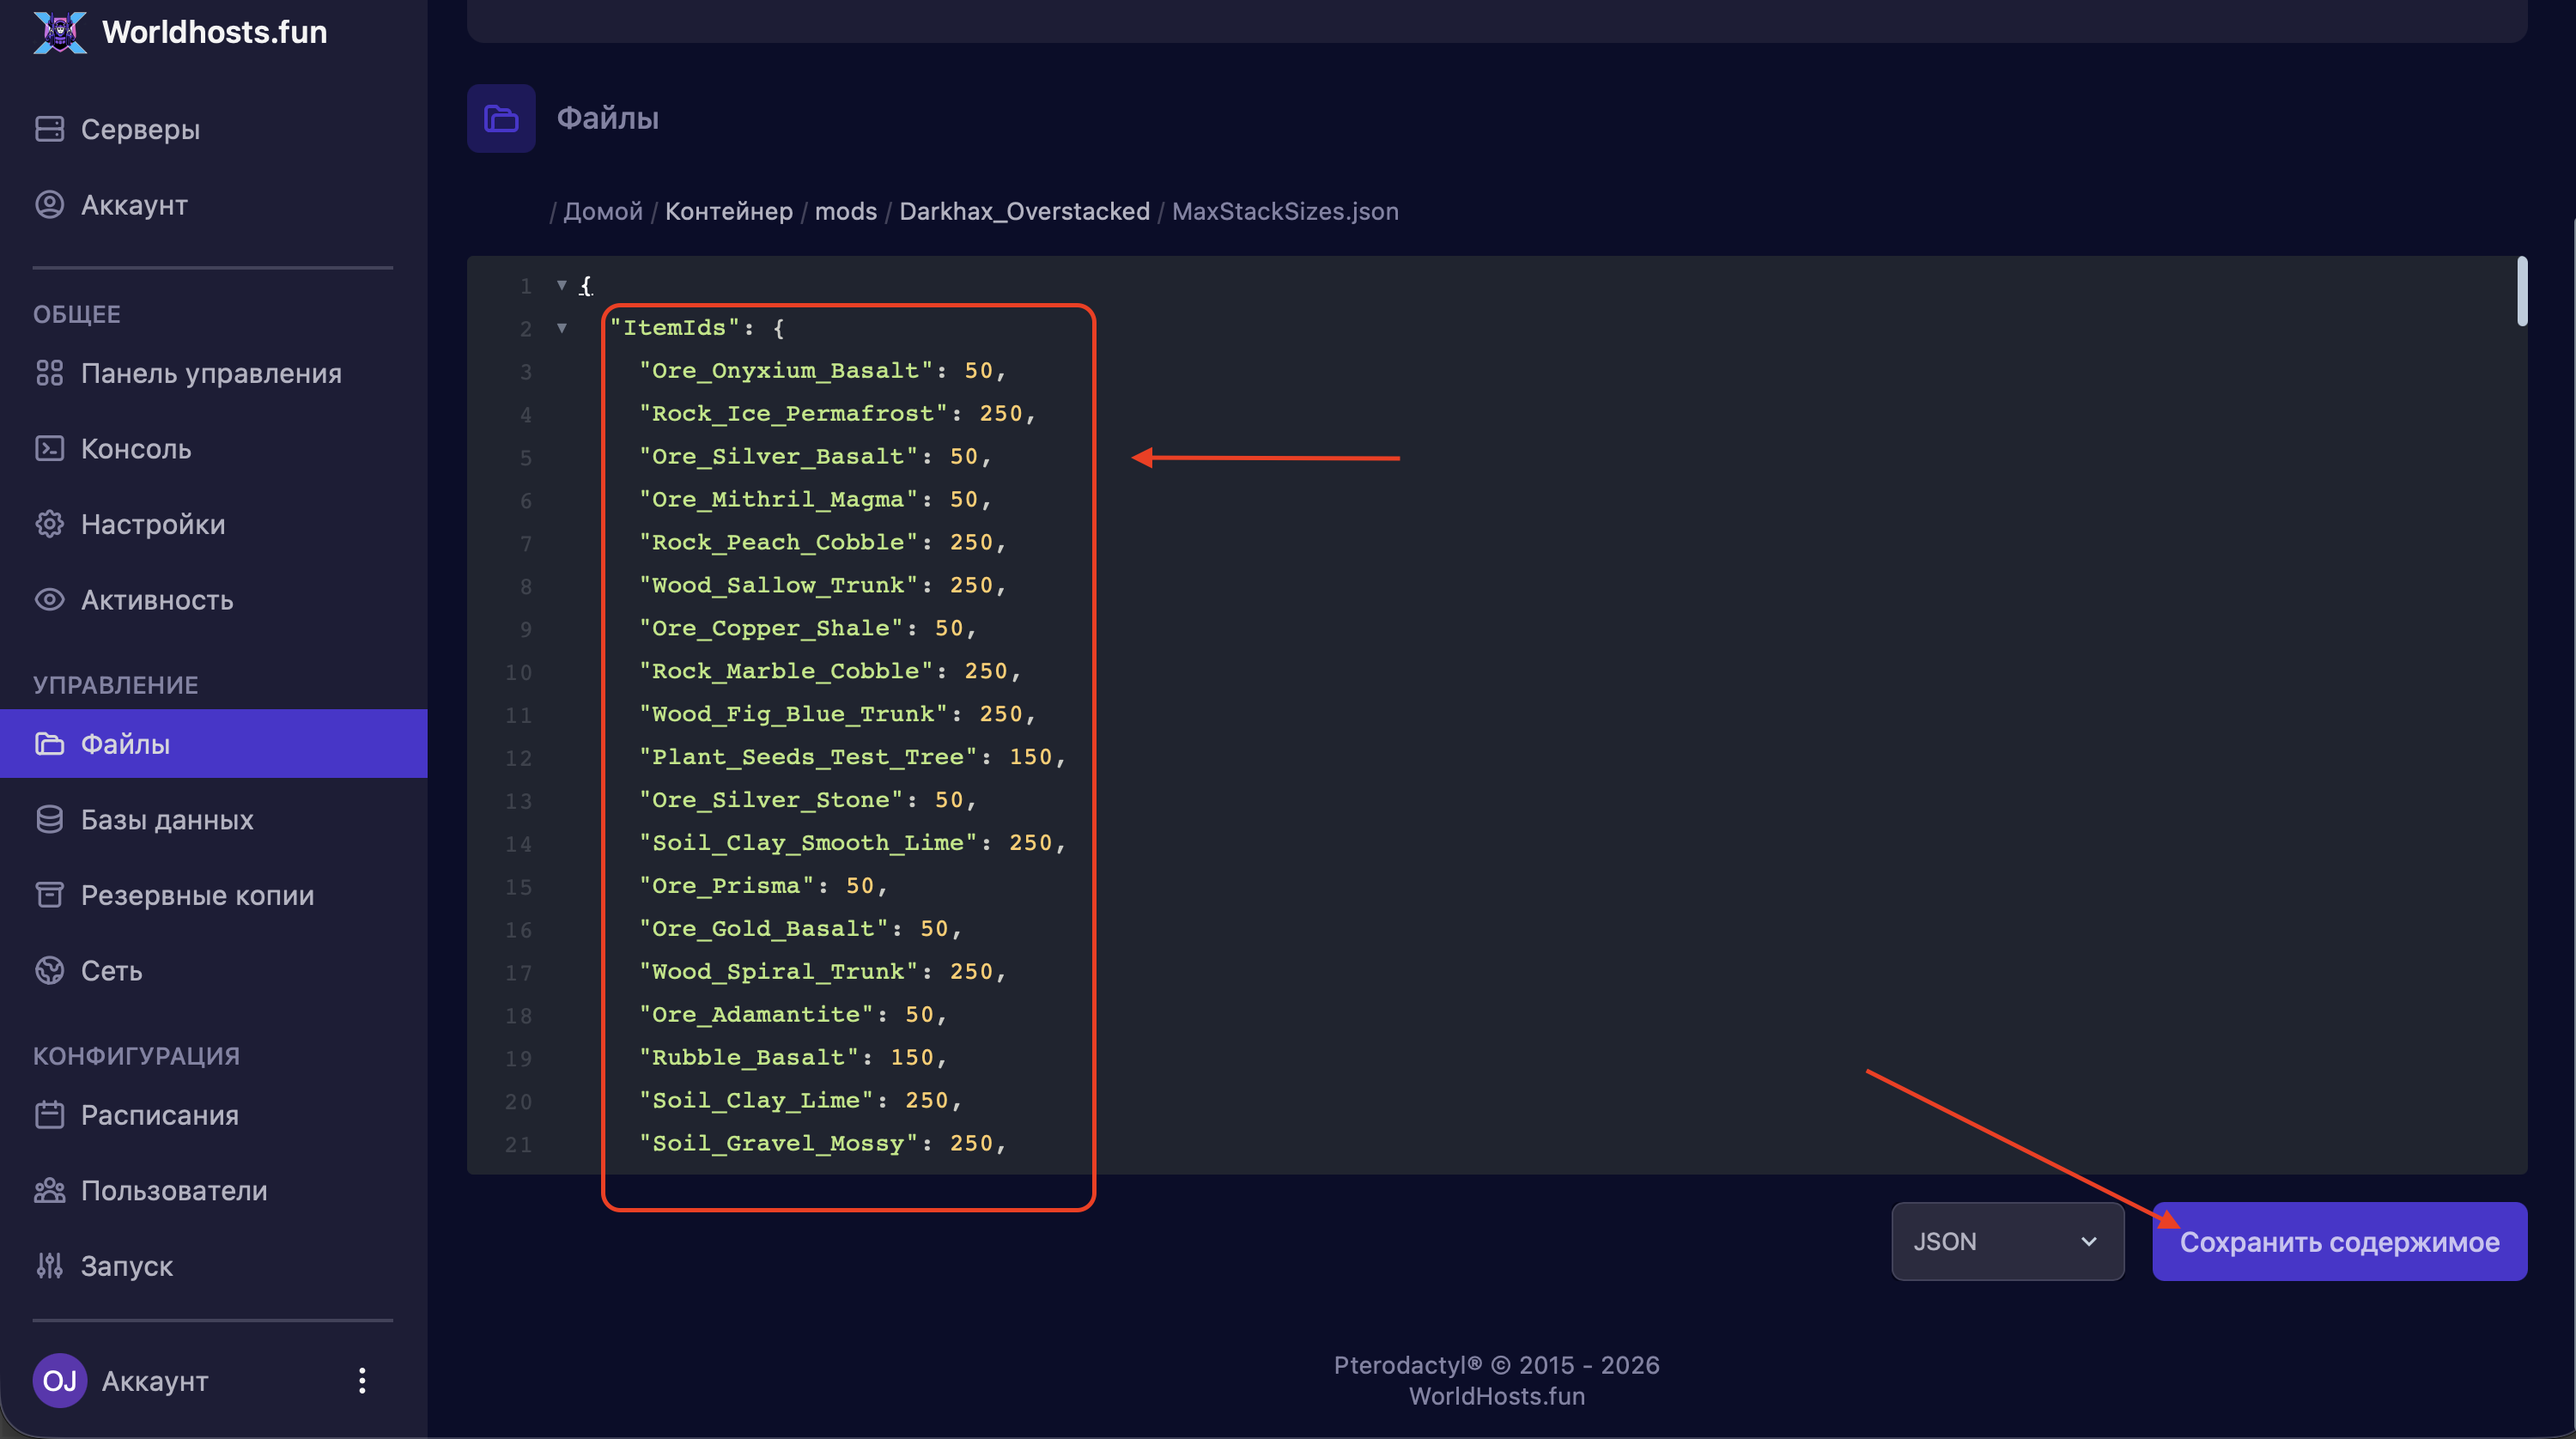
Task: Open Активность via the eye icon
Action: pyautogui.click(x=49, y=599)
